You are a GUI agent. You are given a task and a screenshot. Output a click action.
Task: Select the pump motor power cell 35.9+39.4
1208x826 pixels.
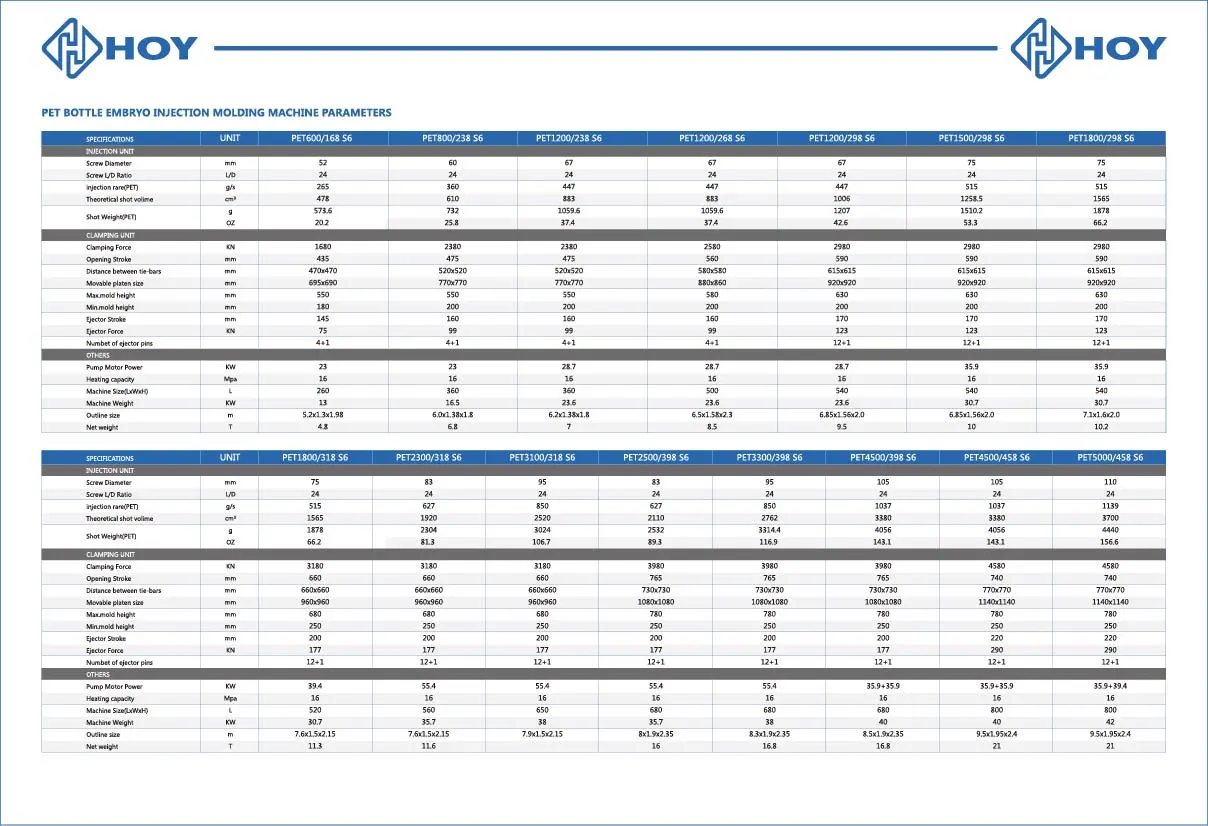point(1110,686)
